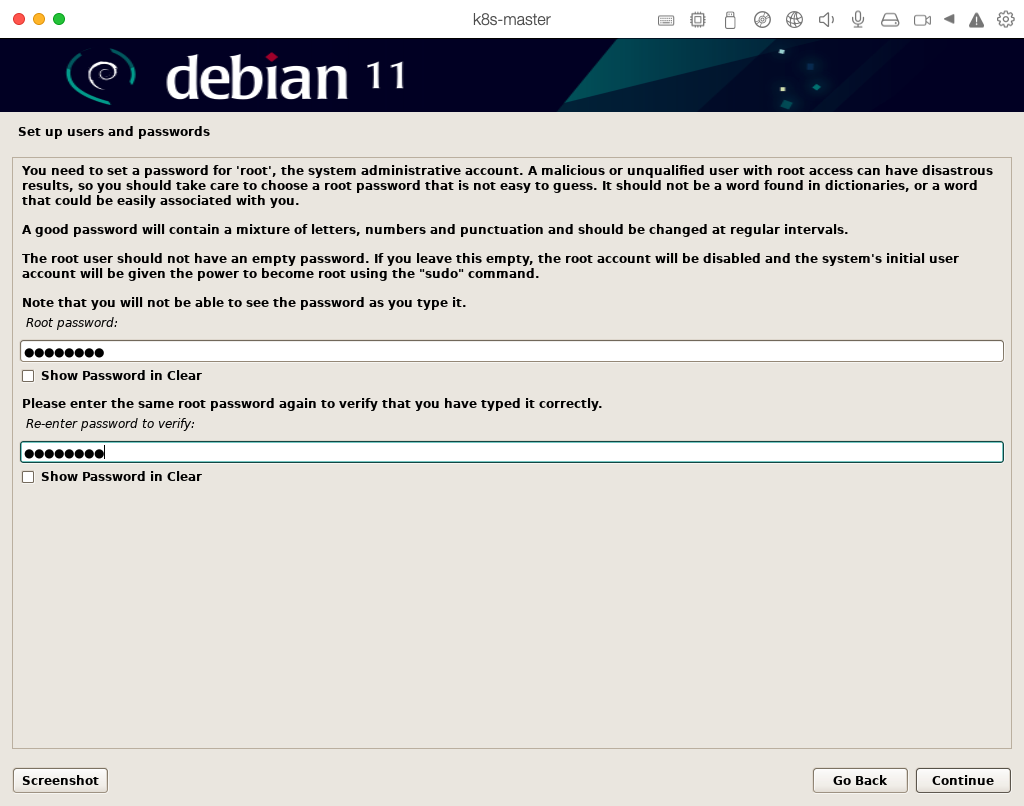Open the CPU chip icon in toolbar
The width and height of the screenshot is (1024, 806).
697,20
